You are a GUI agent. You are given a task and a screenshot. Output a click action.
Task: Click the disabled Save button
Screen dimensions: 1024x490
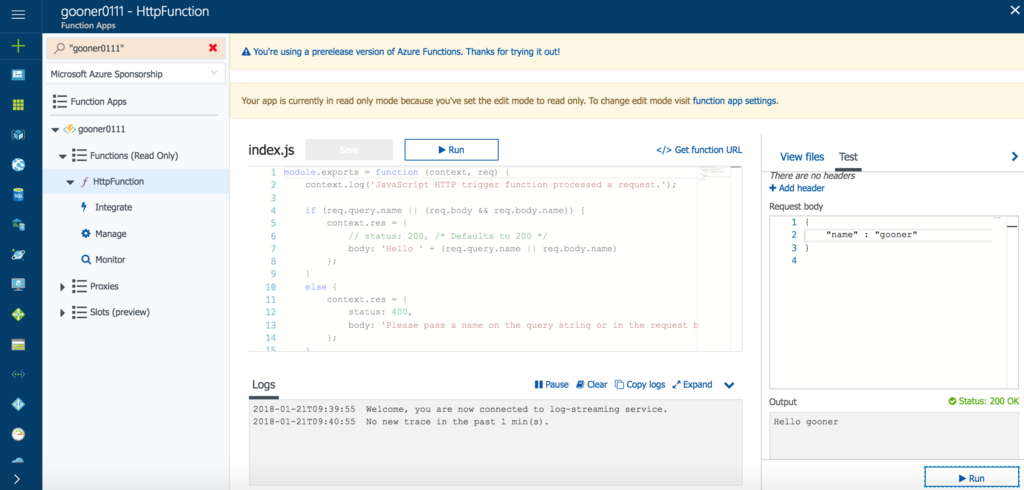pos(349,150)
